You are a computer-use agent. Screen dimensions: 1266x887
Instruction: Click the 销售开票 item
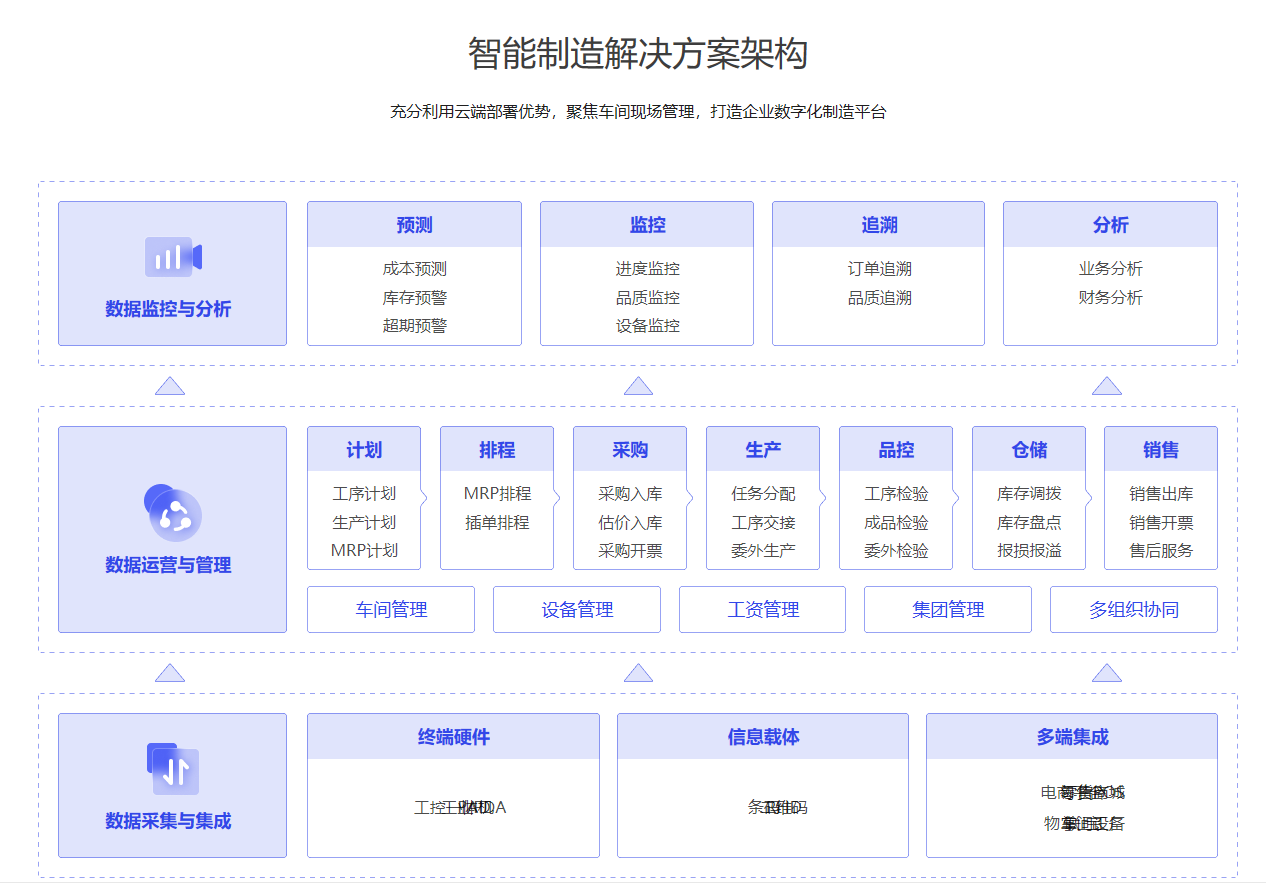click(1161, 522)
